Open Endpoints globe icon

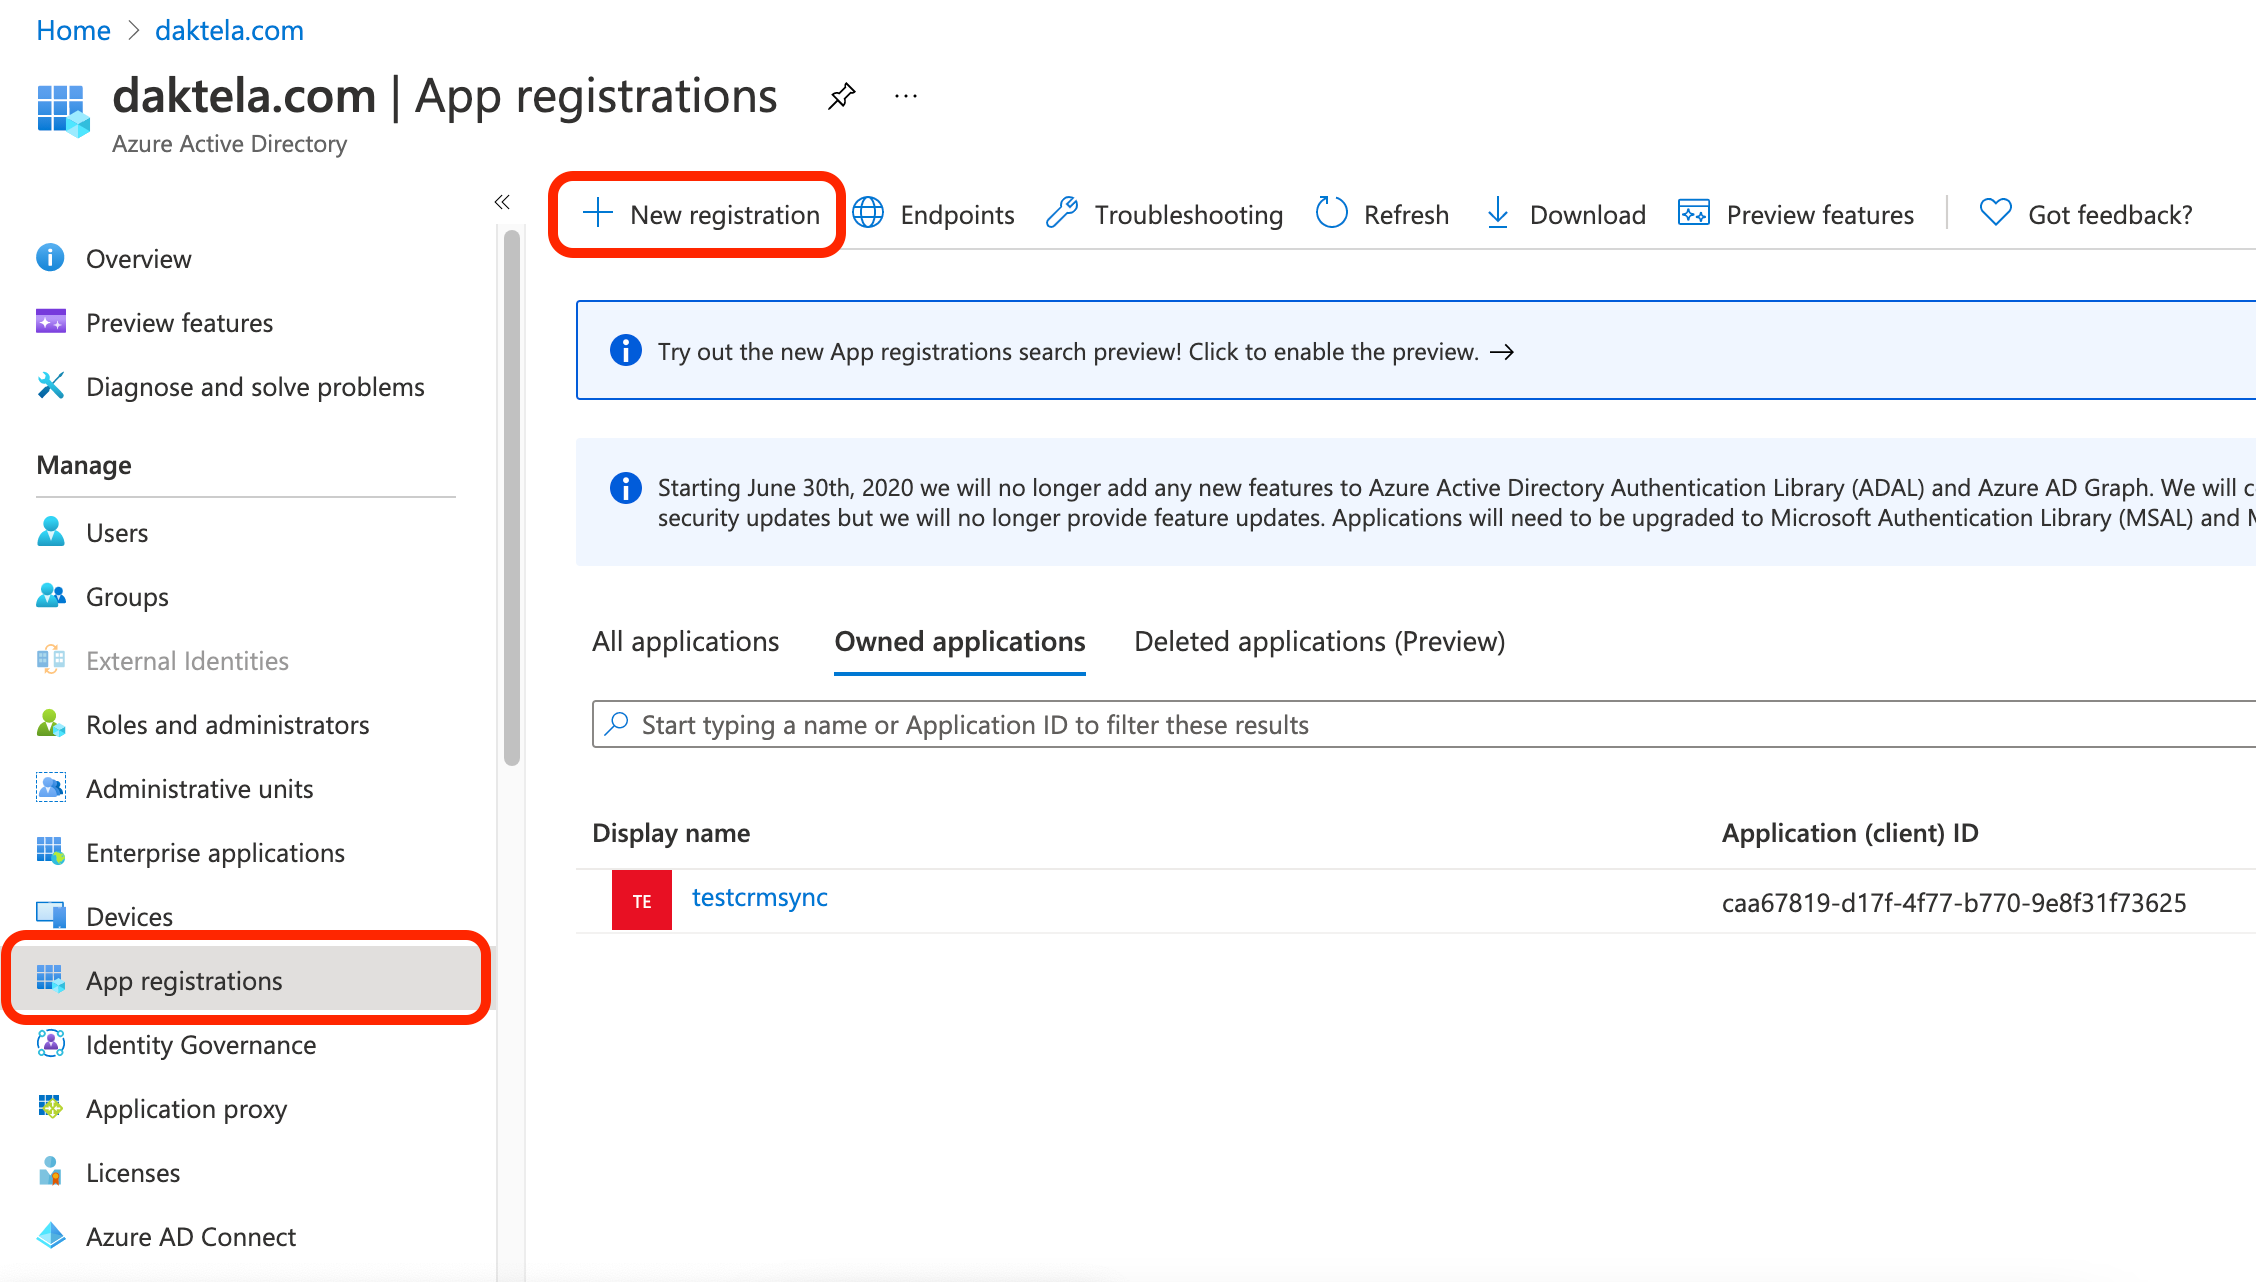(868, 214)
